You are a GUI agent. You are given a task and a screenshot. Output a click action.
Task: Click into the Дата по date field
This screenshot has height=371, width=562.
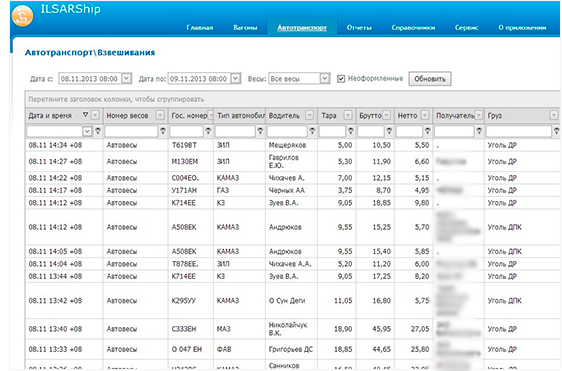(x=199, y=79)
